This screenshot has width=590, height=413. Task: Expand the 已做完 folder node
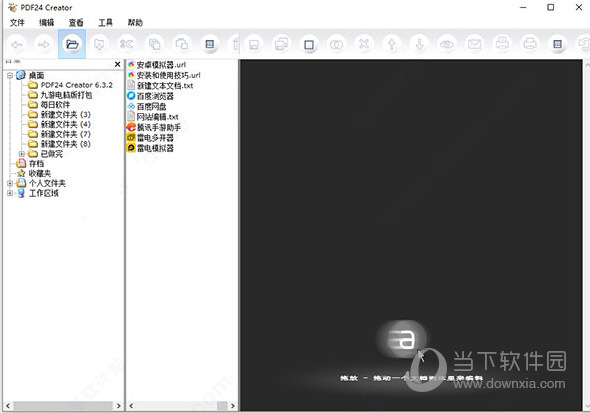tap(21, 154)
